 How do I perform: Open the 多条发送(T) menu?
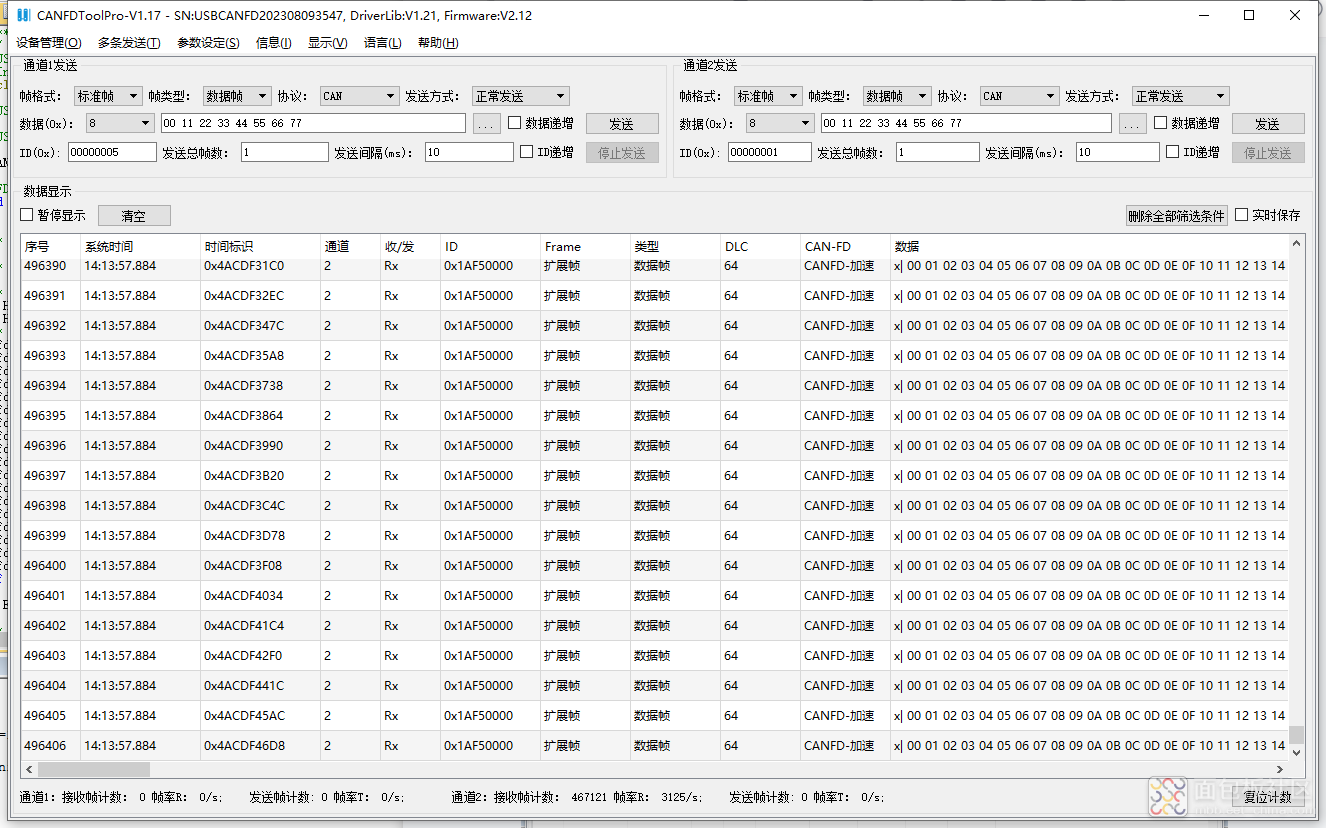pos(129,43)
